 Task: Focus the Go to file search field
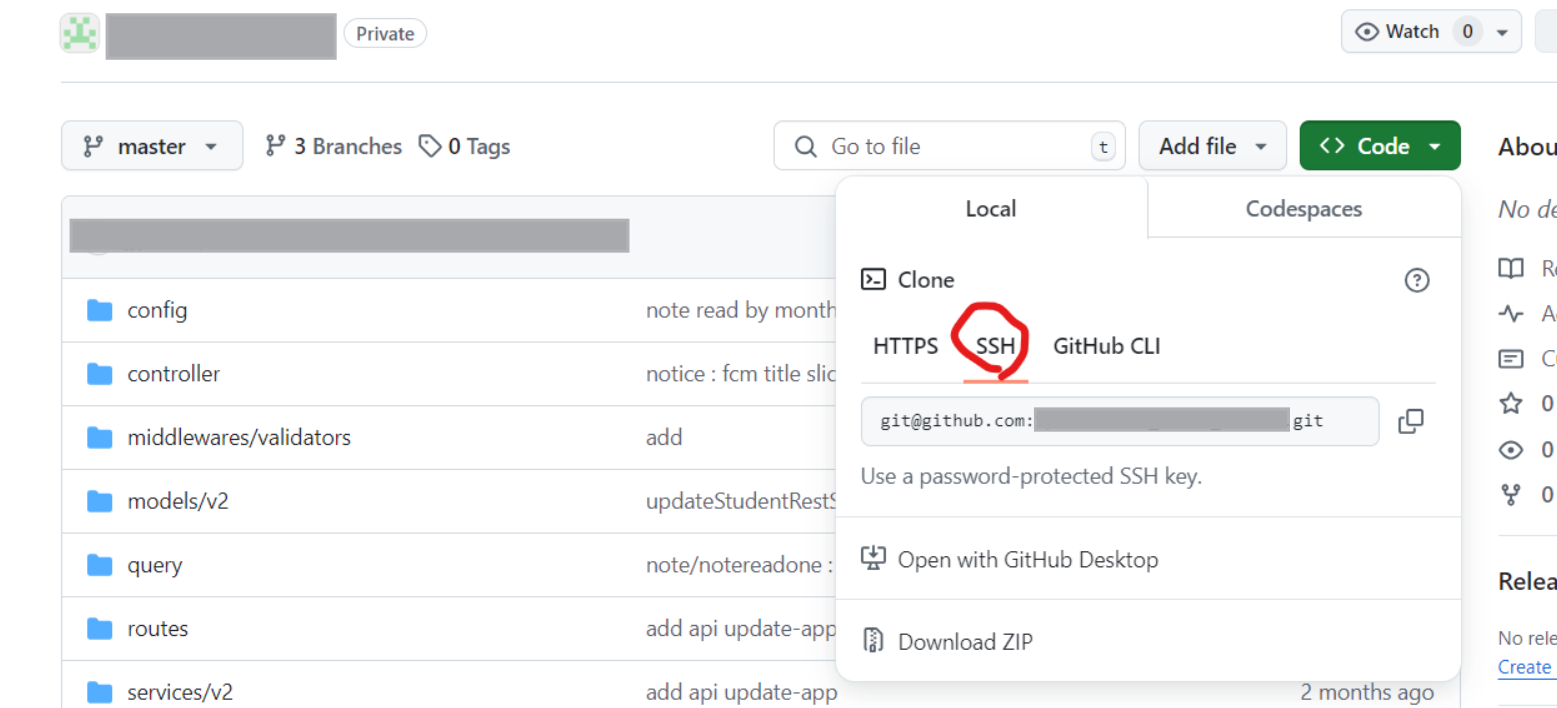tap(949, 146)
